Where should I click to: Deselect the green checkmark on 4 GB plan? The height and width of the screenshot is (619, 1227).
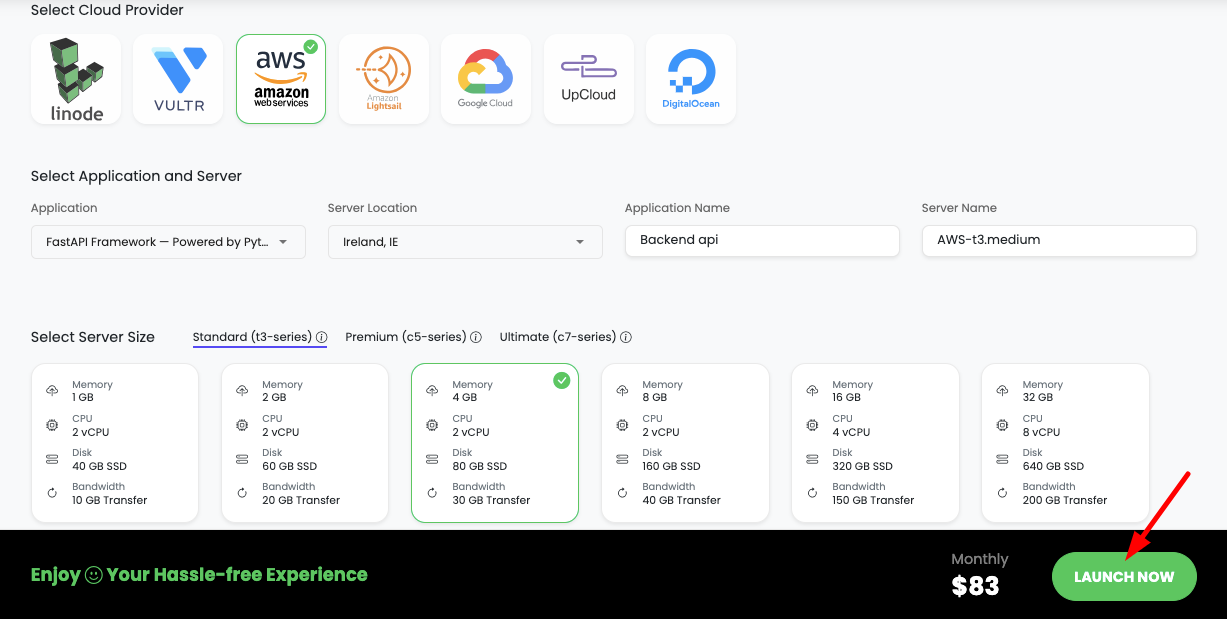561,380
